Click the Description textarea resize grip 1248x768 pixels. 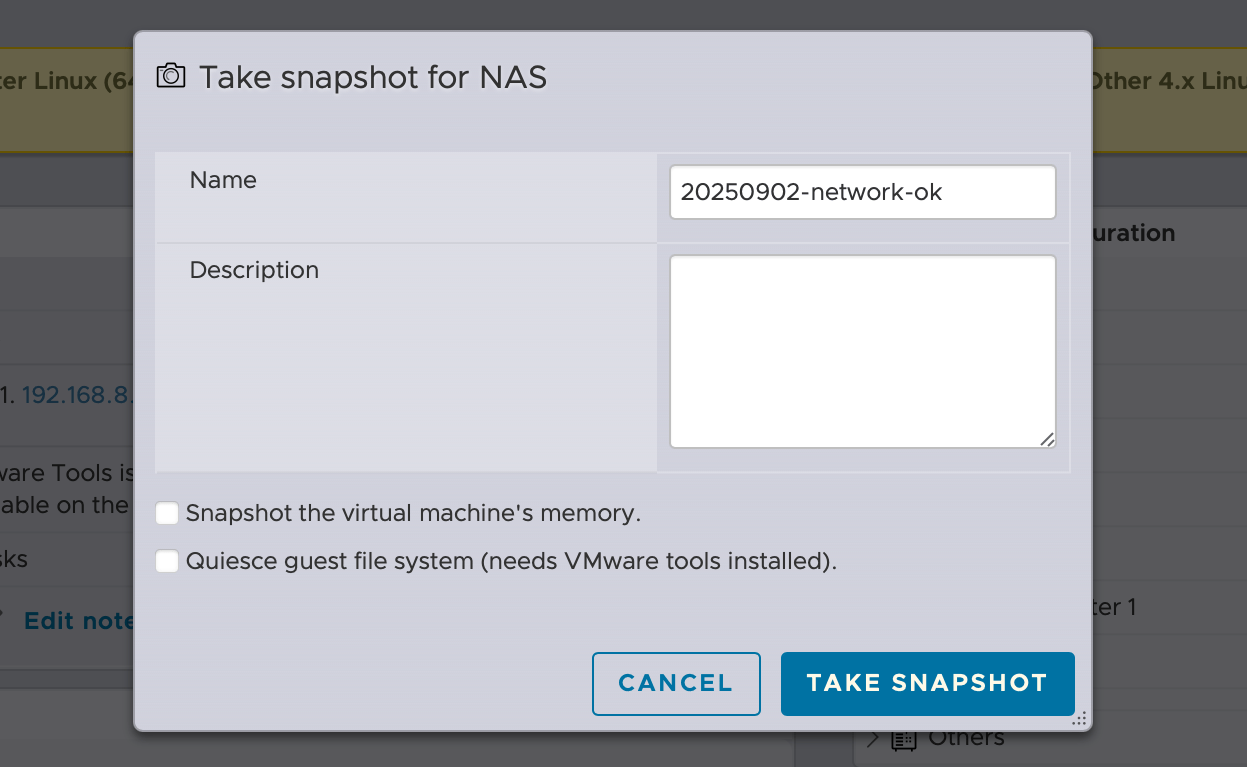1046,438
